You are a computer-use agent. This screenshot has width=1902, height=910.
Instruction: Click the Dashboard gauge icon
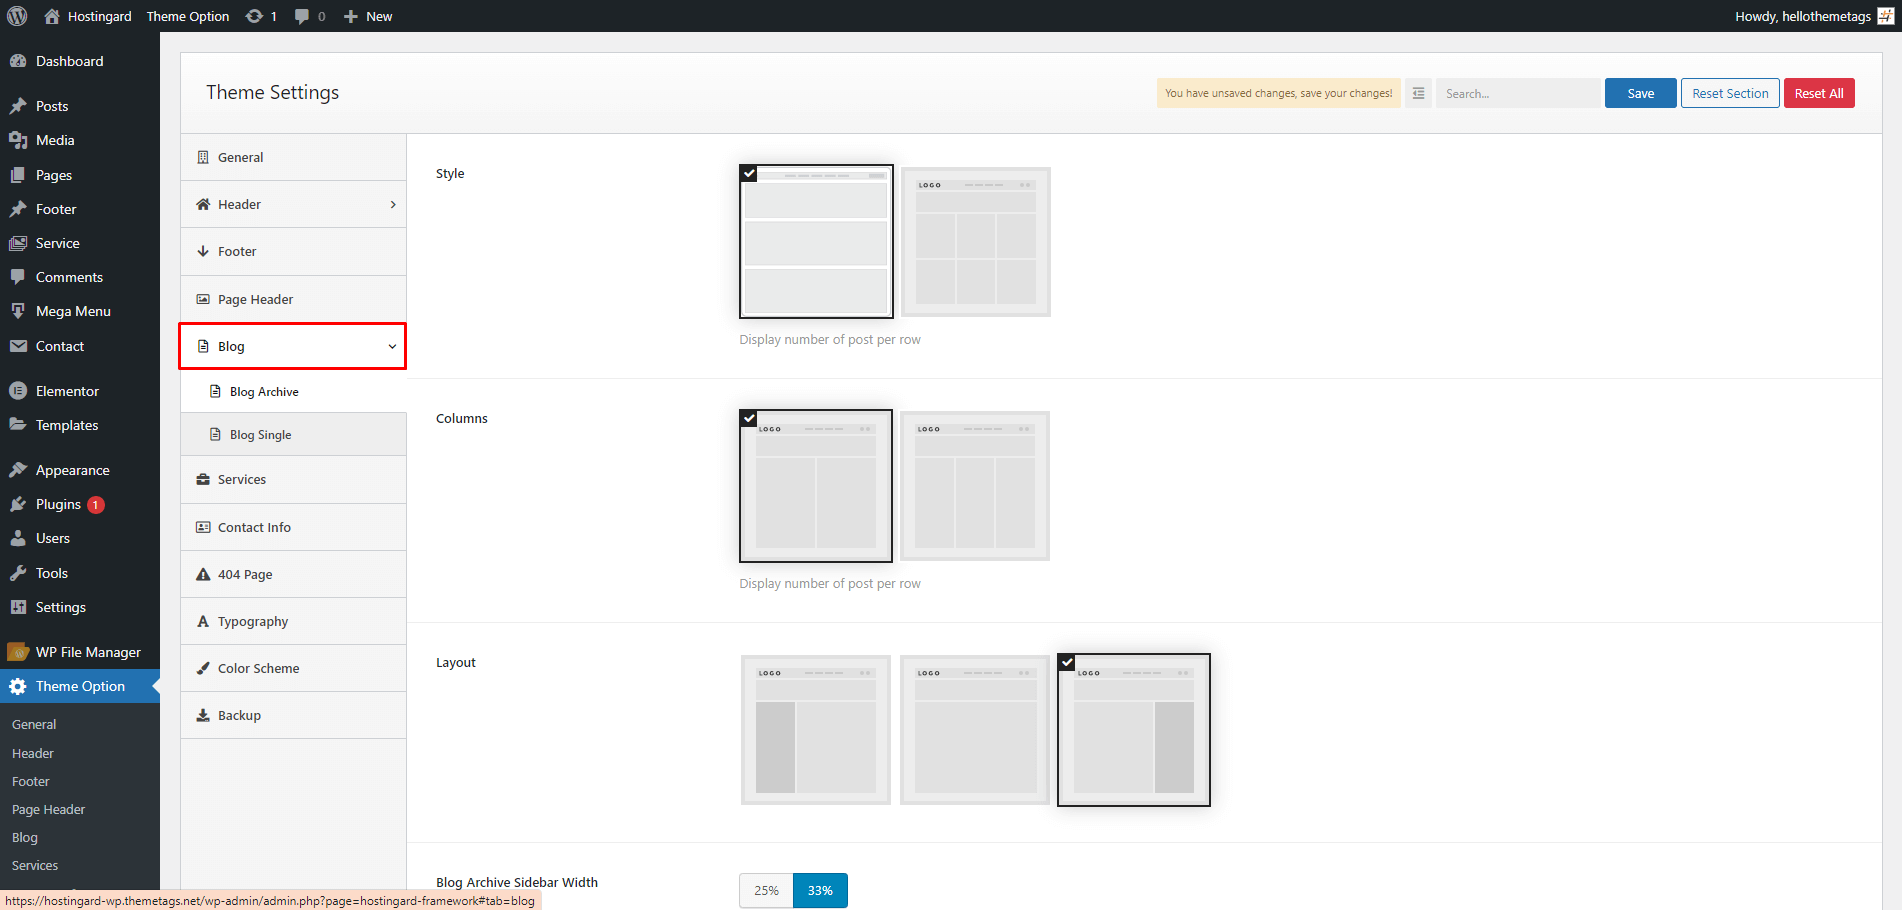(18, 61)
